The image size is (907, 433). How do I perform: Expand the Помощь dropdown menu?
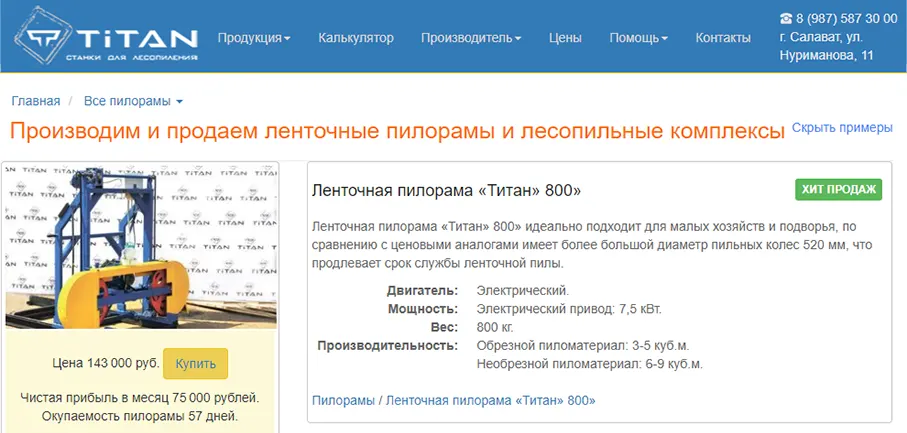point(639,38)
